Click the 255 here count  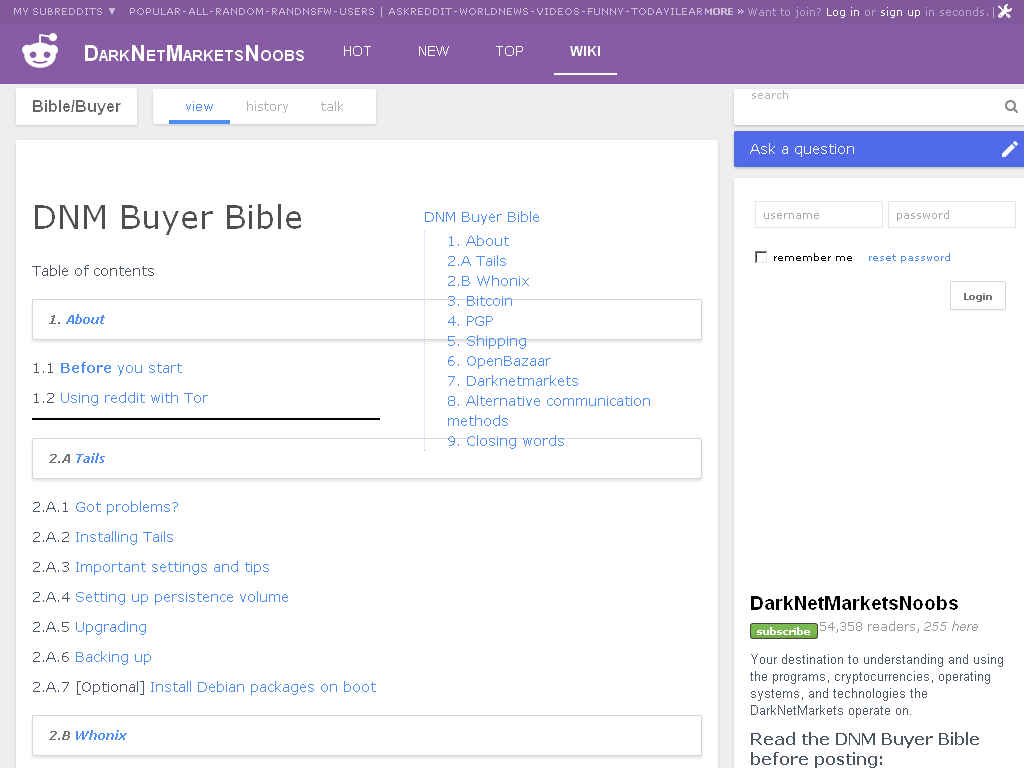coord(951,627)
